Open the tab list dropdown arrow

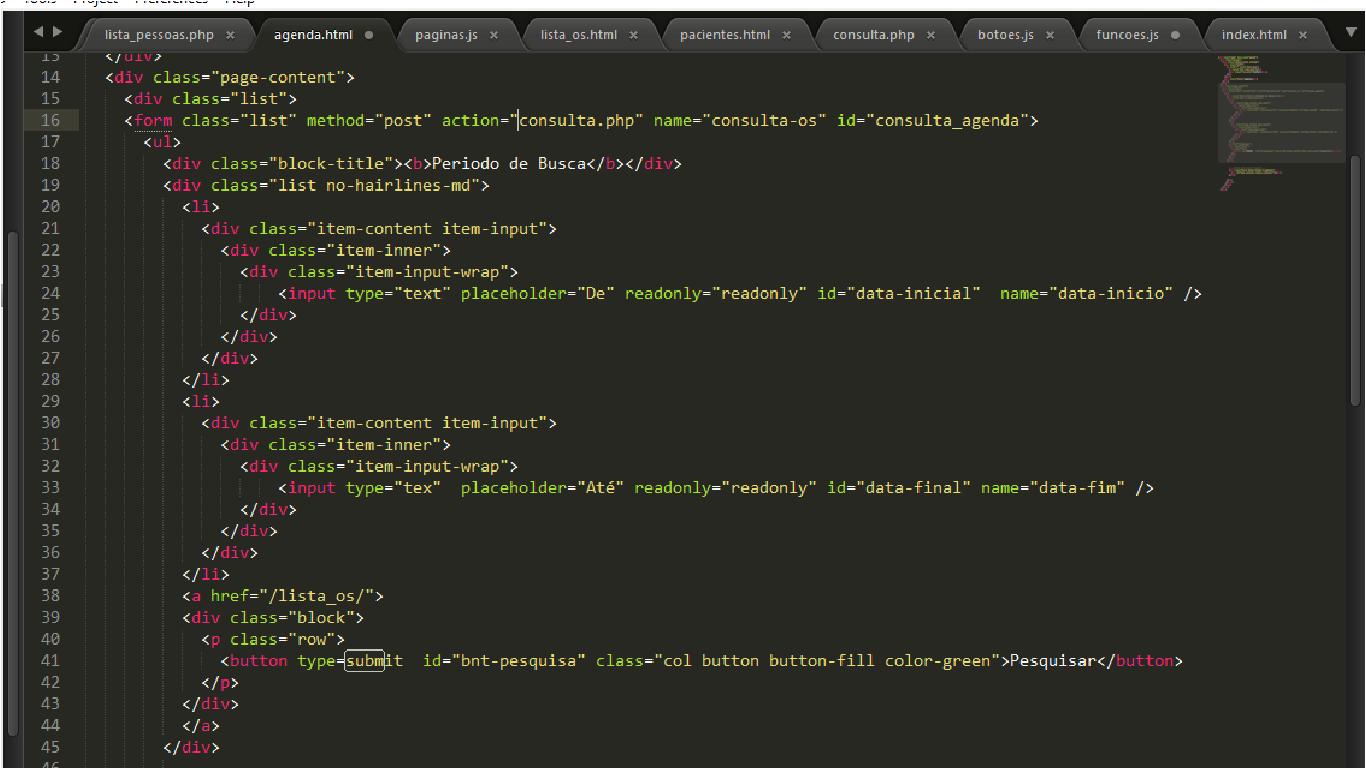1351,33
